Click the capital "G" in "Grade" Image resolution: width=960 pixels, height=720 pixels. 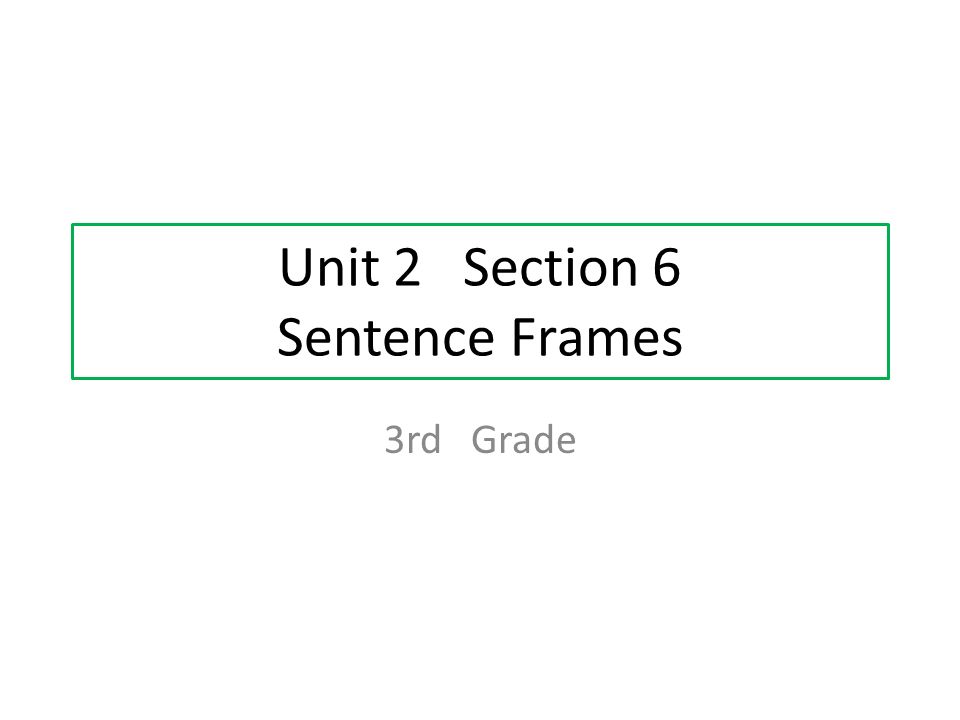click(485, 440)
